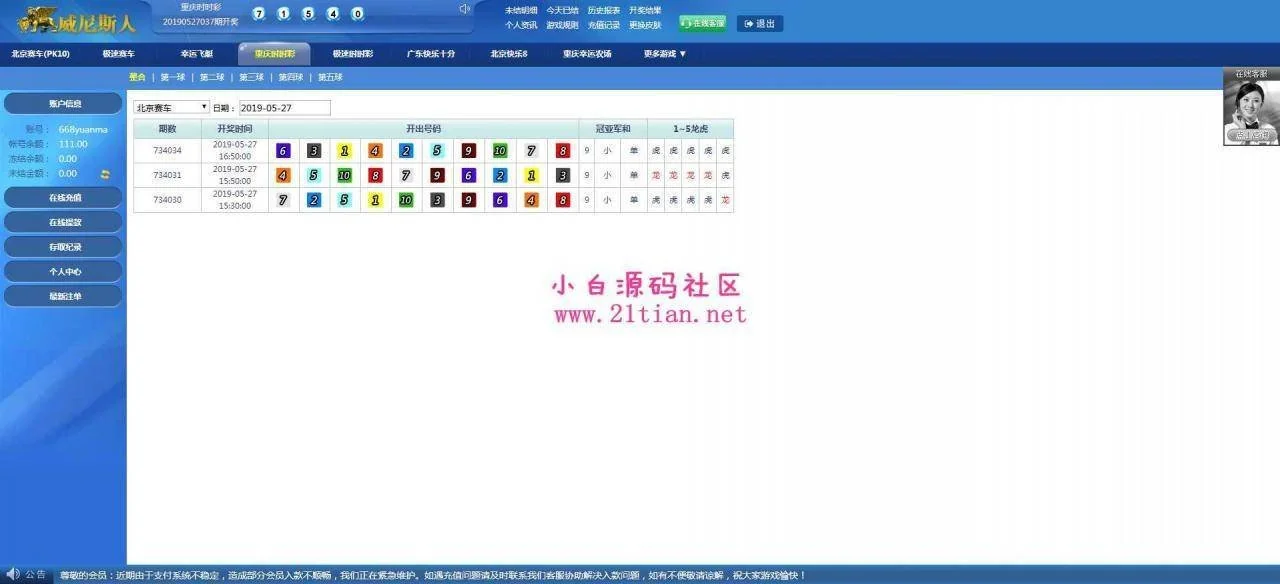Click the 游戏规则 link in header
Image resolution: width=1280 pixels, height=584 pixels.
(x=562, y=25)
